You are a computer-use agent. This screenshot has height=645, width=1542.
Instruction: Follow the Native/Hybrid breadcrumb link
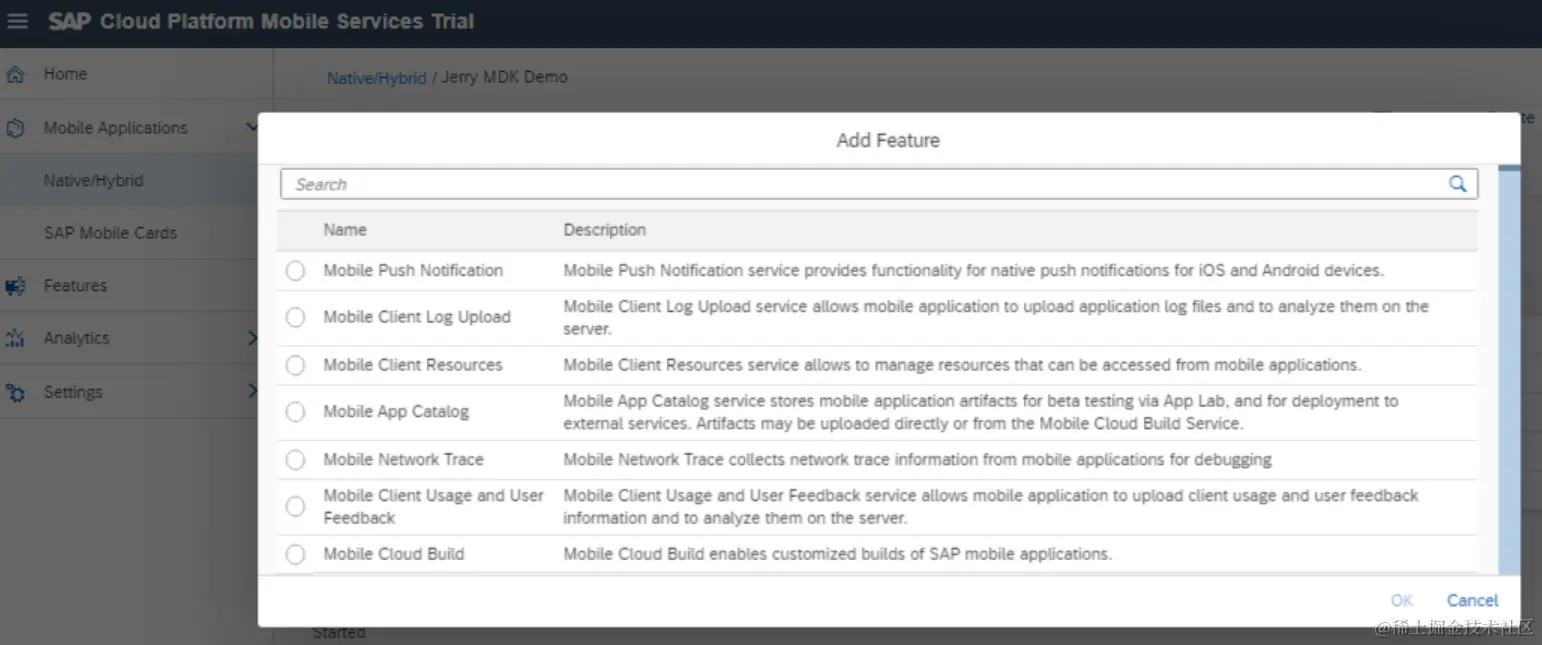376,77
